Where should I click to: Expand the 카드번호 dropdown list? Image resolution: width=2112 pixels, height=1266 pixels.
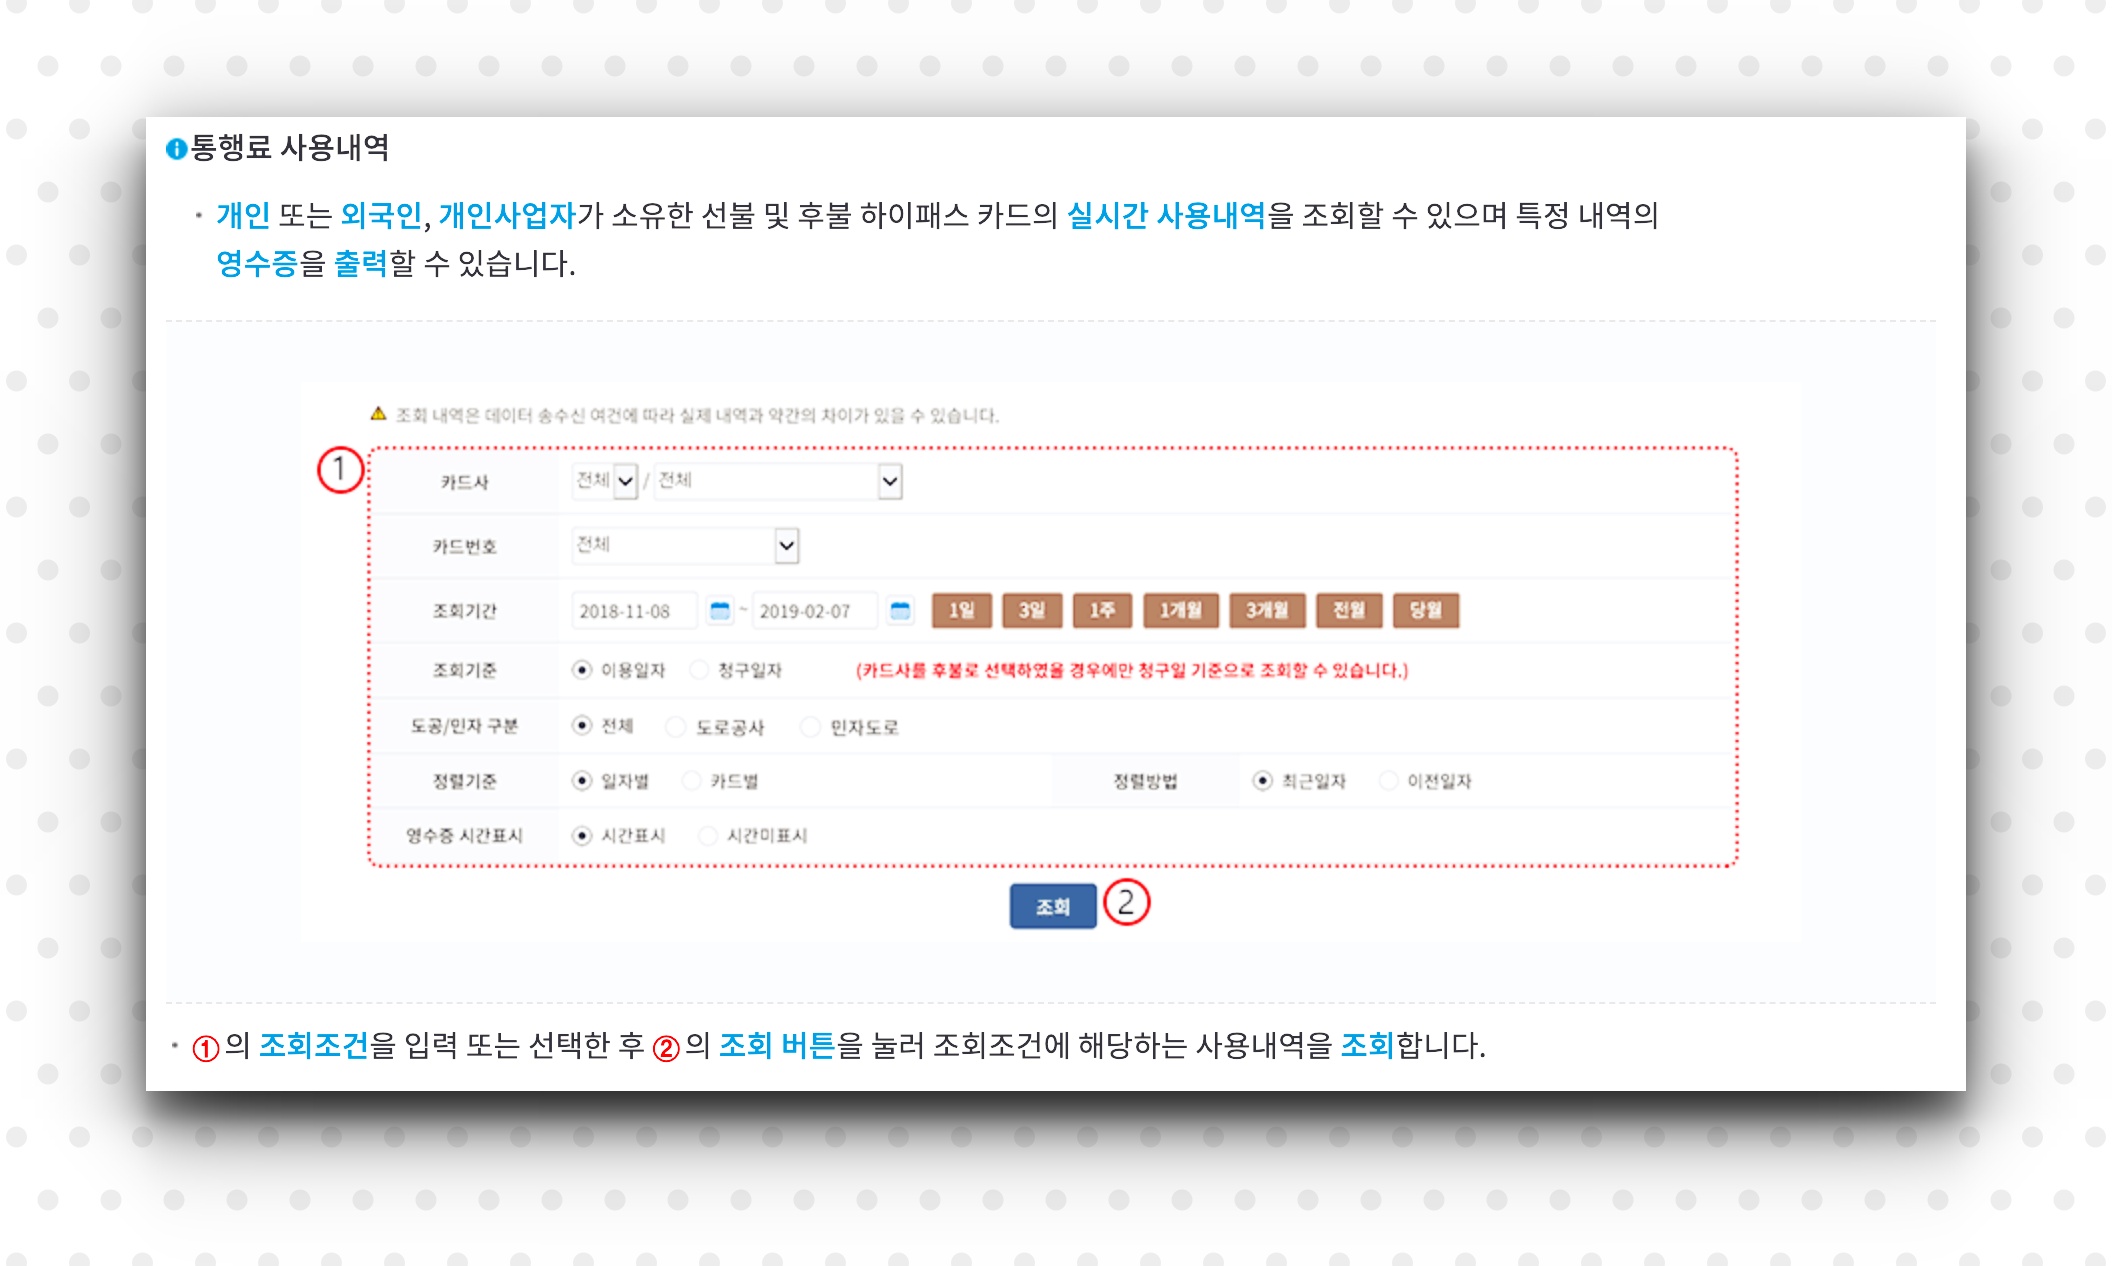pyautogui.click(x=787, y=546)
